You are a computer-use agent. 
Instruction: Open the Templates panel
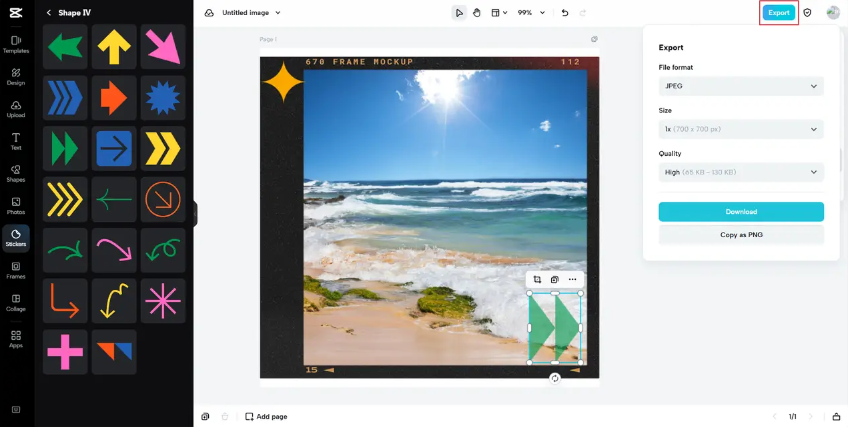coord(16,44)
